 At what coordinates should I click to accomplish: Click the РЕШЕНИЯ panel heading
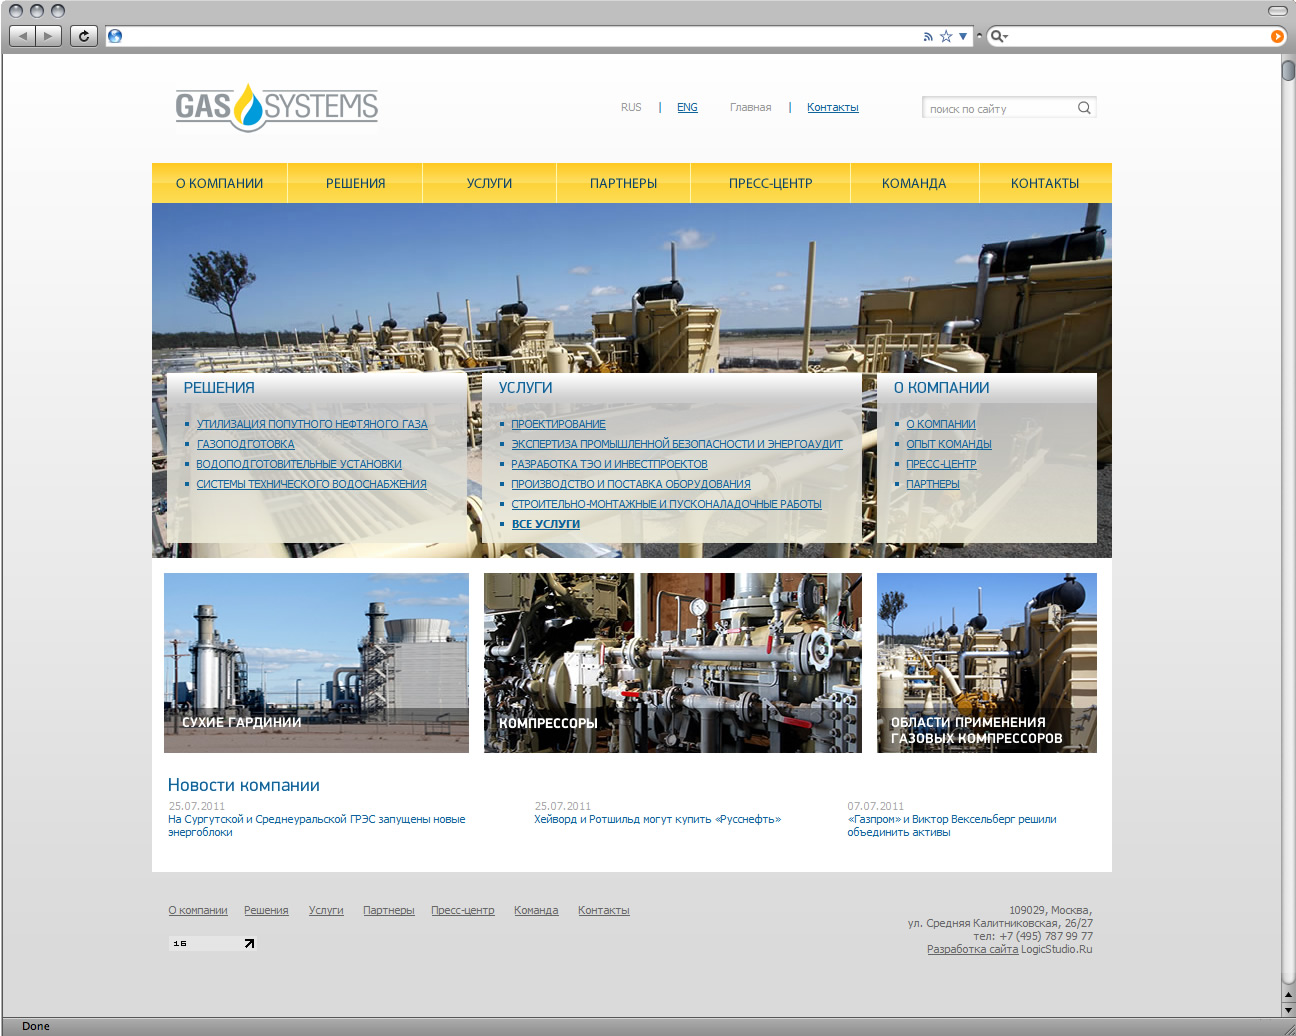[x=219, y=388]
